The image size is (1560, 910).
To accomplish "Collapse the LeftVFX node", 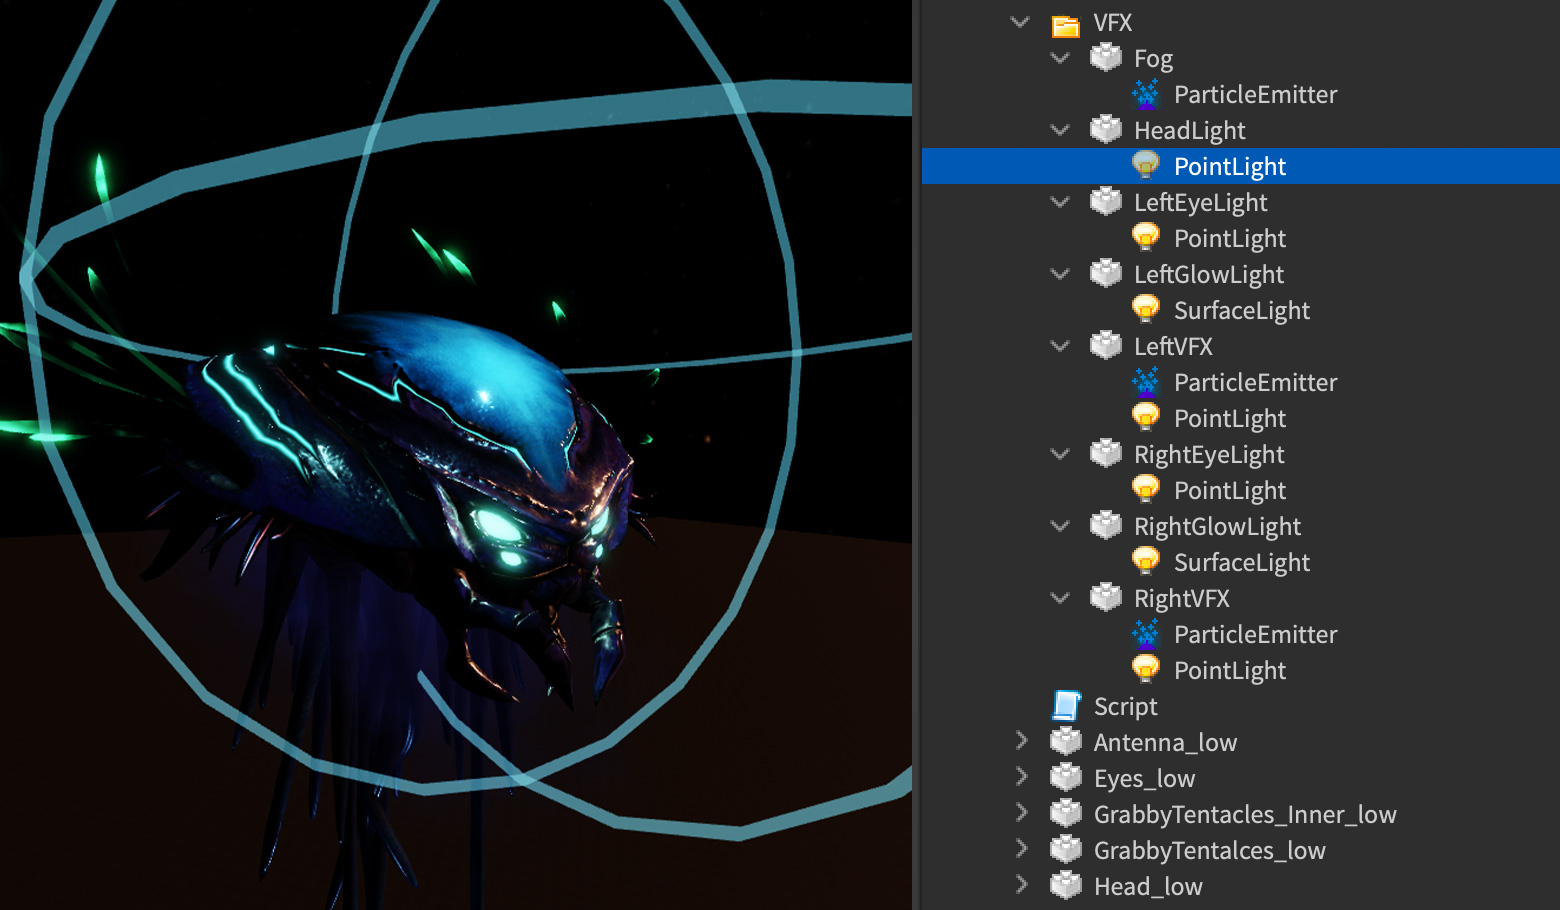I will (x=1060, y=346).
